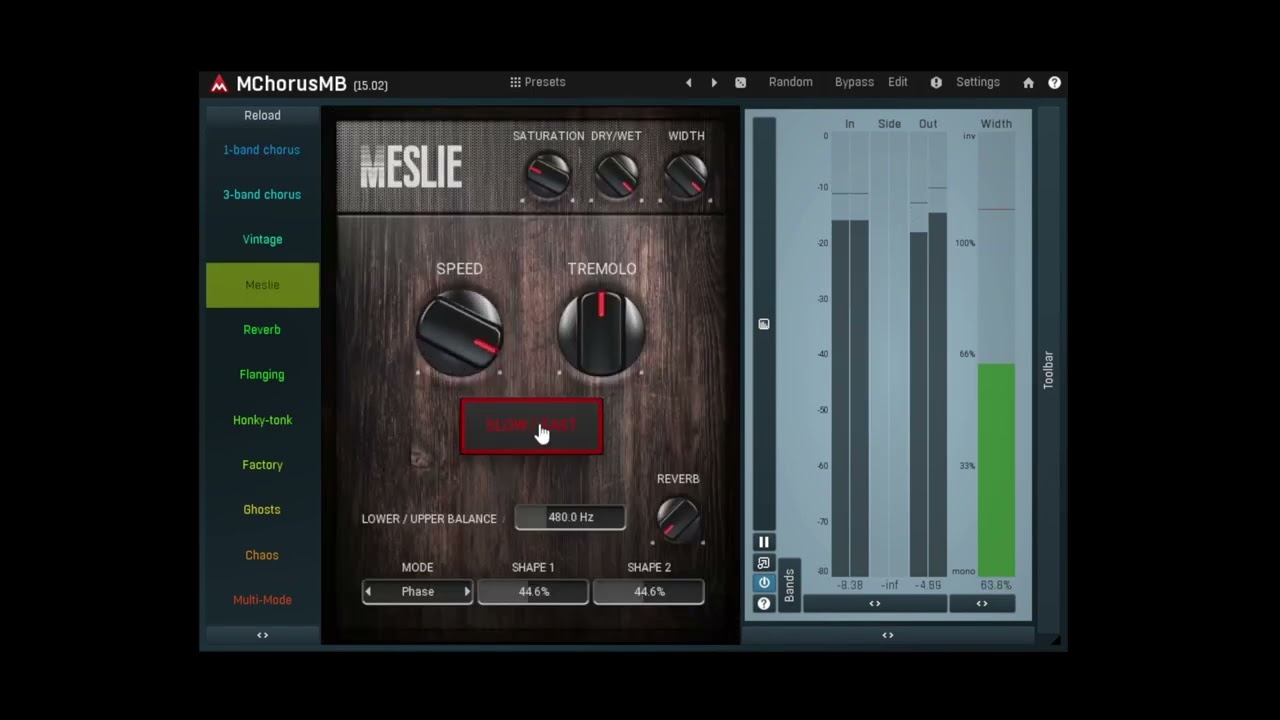The image size is (1280, 720).
Task: Collapse the device list with bottom arrows
Action: (x=262, y=635)
